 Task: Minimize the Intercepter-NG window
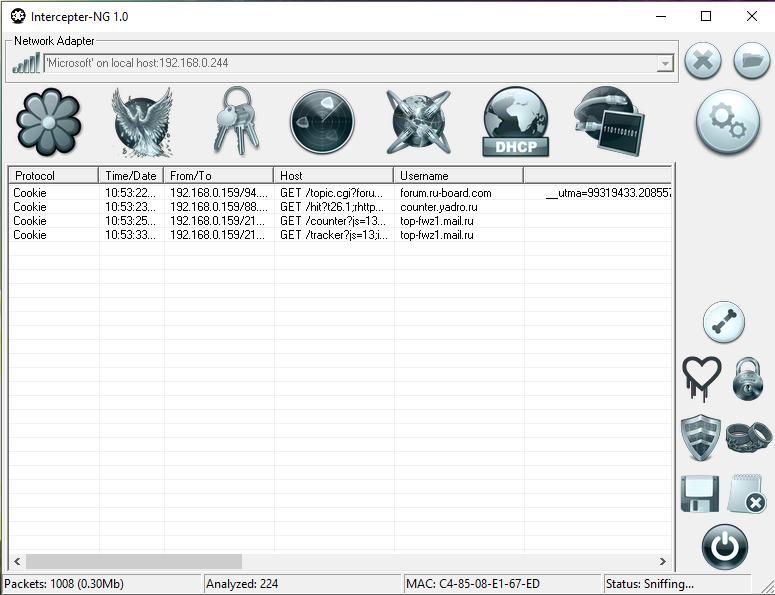[661, 16]
